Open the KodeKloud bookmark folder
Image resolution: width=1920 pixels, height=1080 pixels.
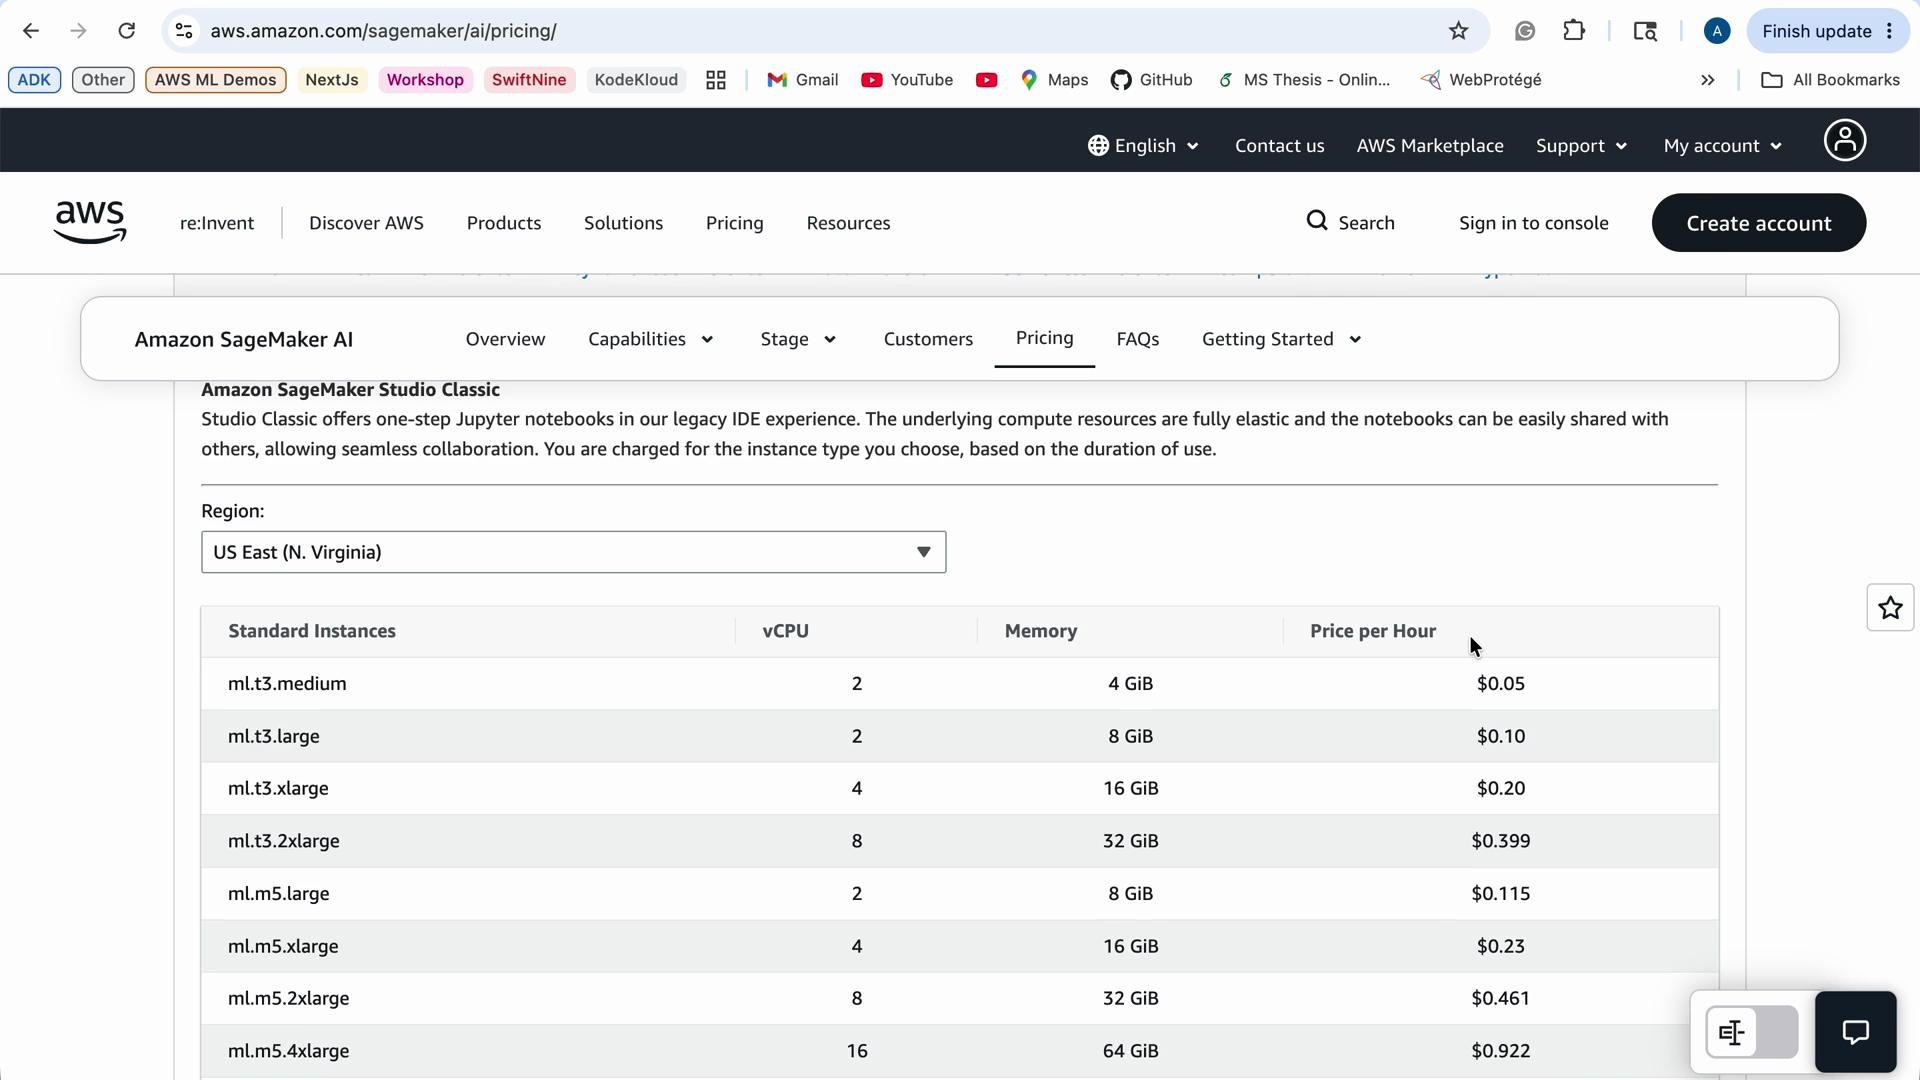tap(636, 80)
